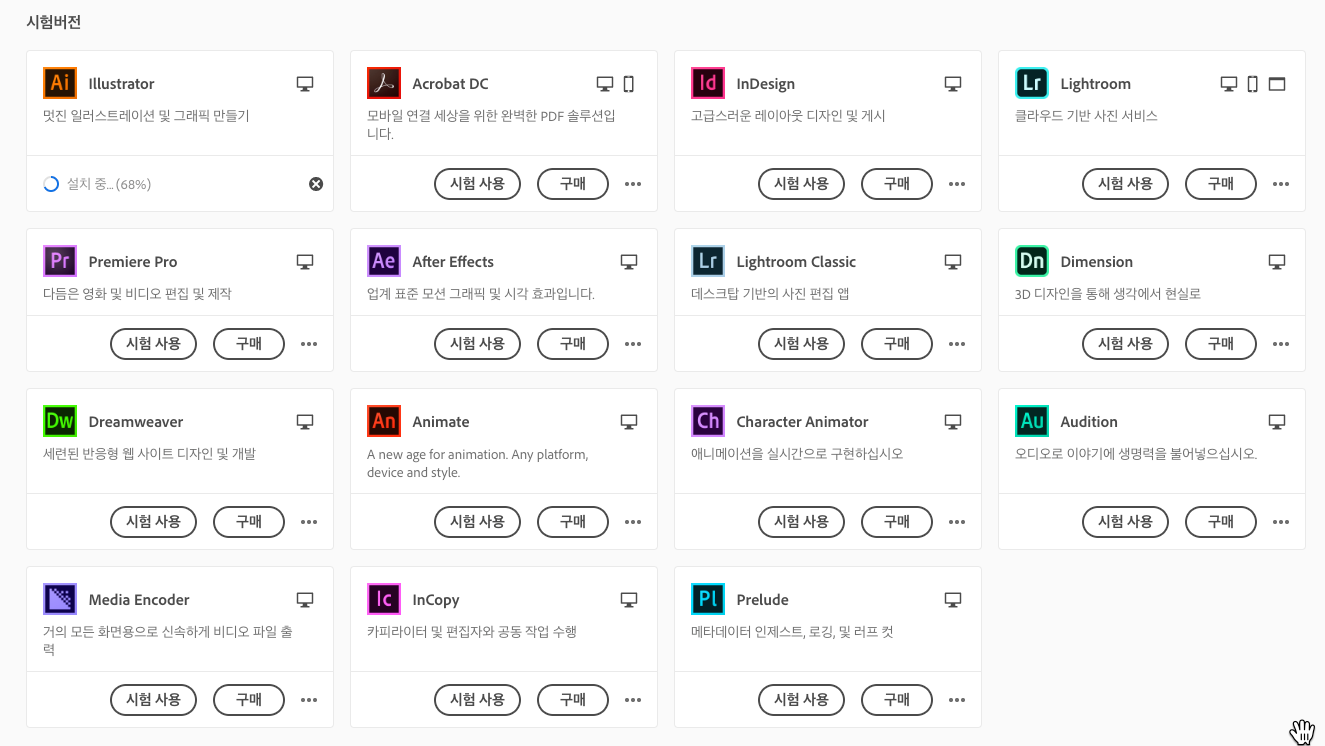
Task: Click the 시험버전 section heading
Action: [x=53, y=22]
